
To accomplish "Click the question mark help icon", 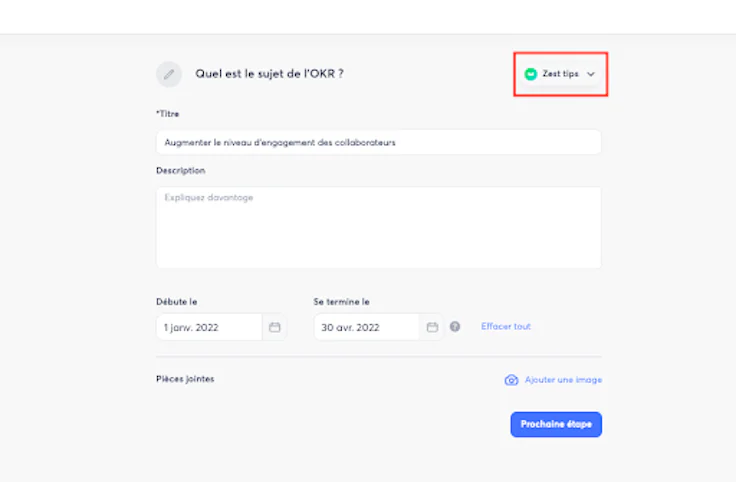I will pos(455,327).
